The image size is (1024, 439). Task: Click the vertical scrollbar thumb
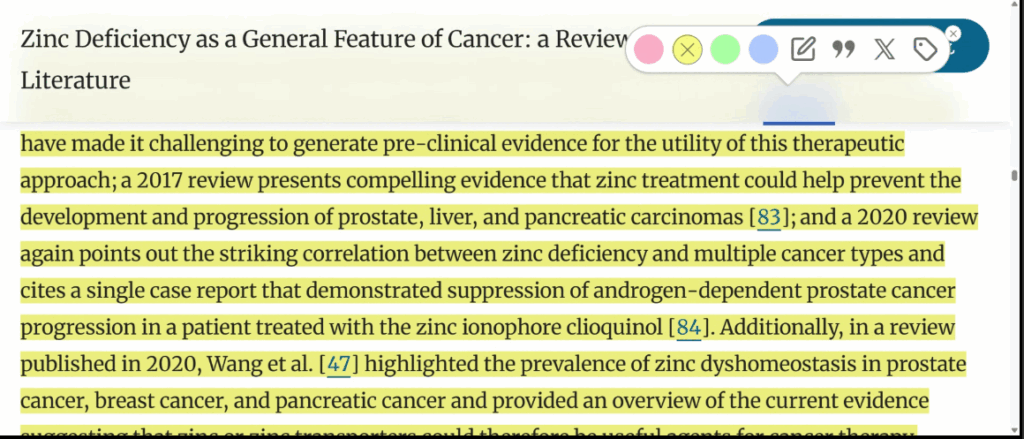pos(1014,175)
